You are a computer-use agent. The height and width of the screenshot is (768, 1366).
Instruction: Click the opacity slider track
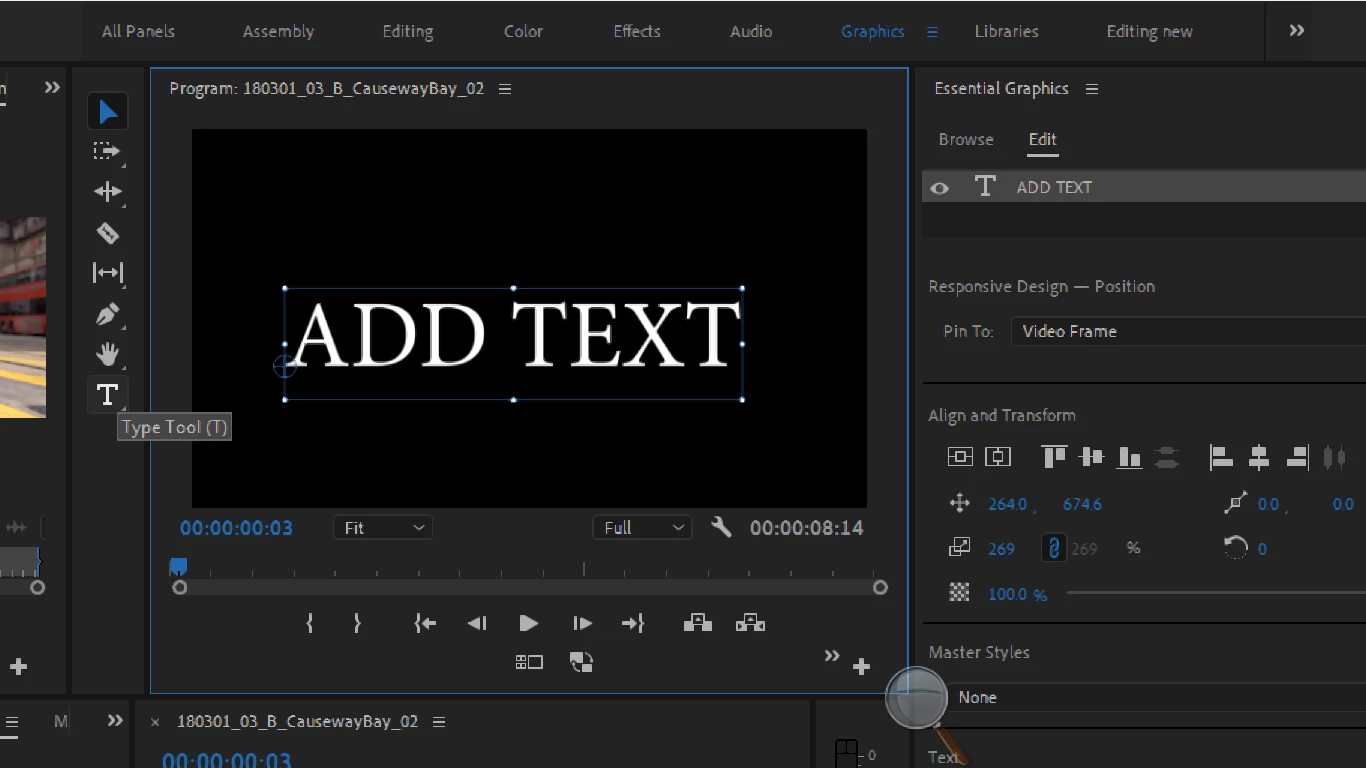(1215, 593)
